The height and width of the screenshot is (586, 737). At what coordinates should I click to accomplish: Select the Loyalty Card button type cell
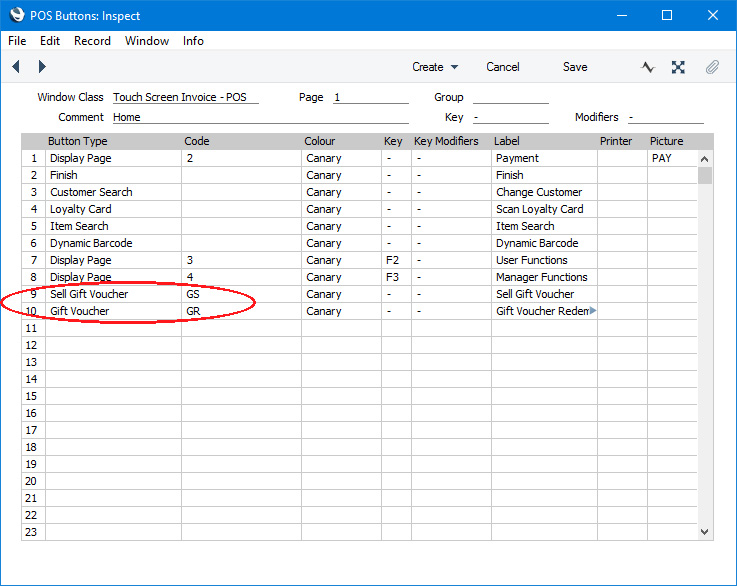tap(113, 209)
